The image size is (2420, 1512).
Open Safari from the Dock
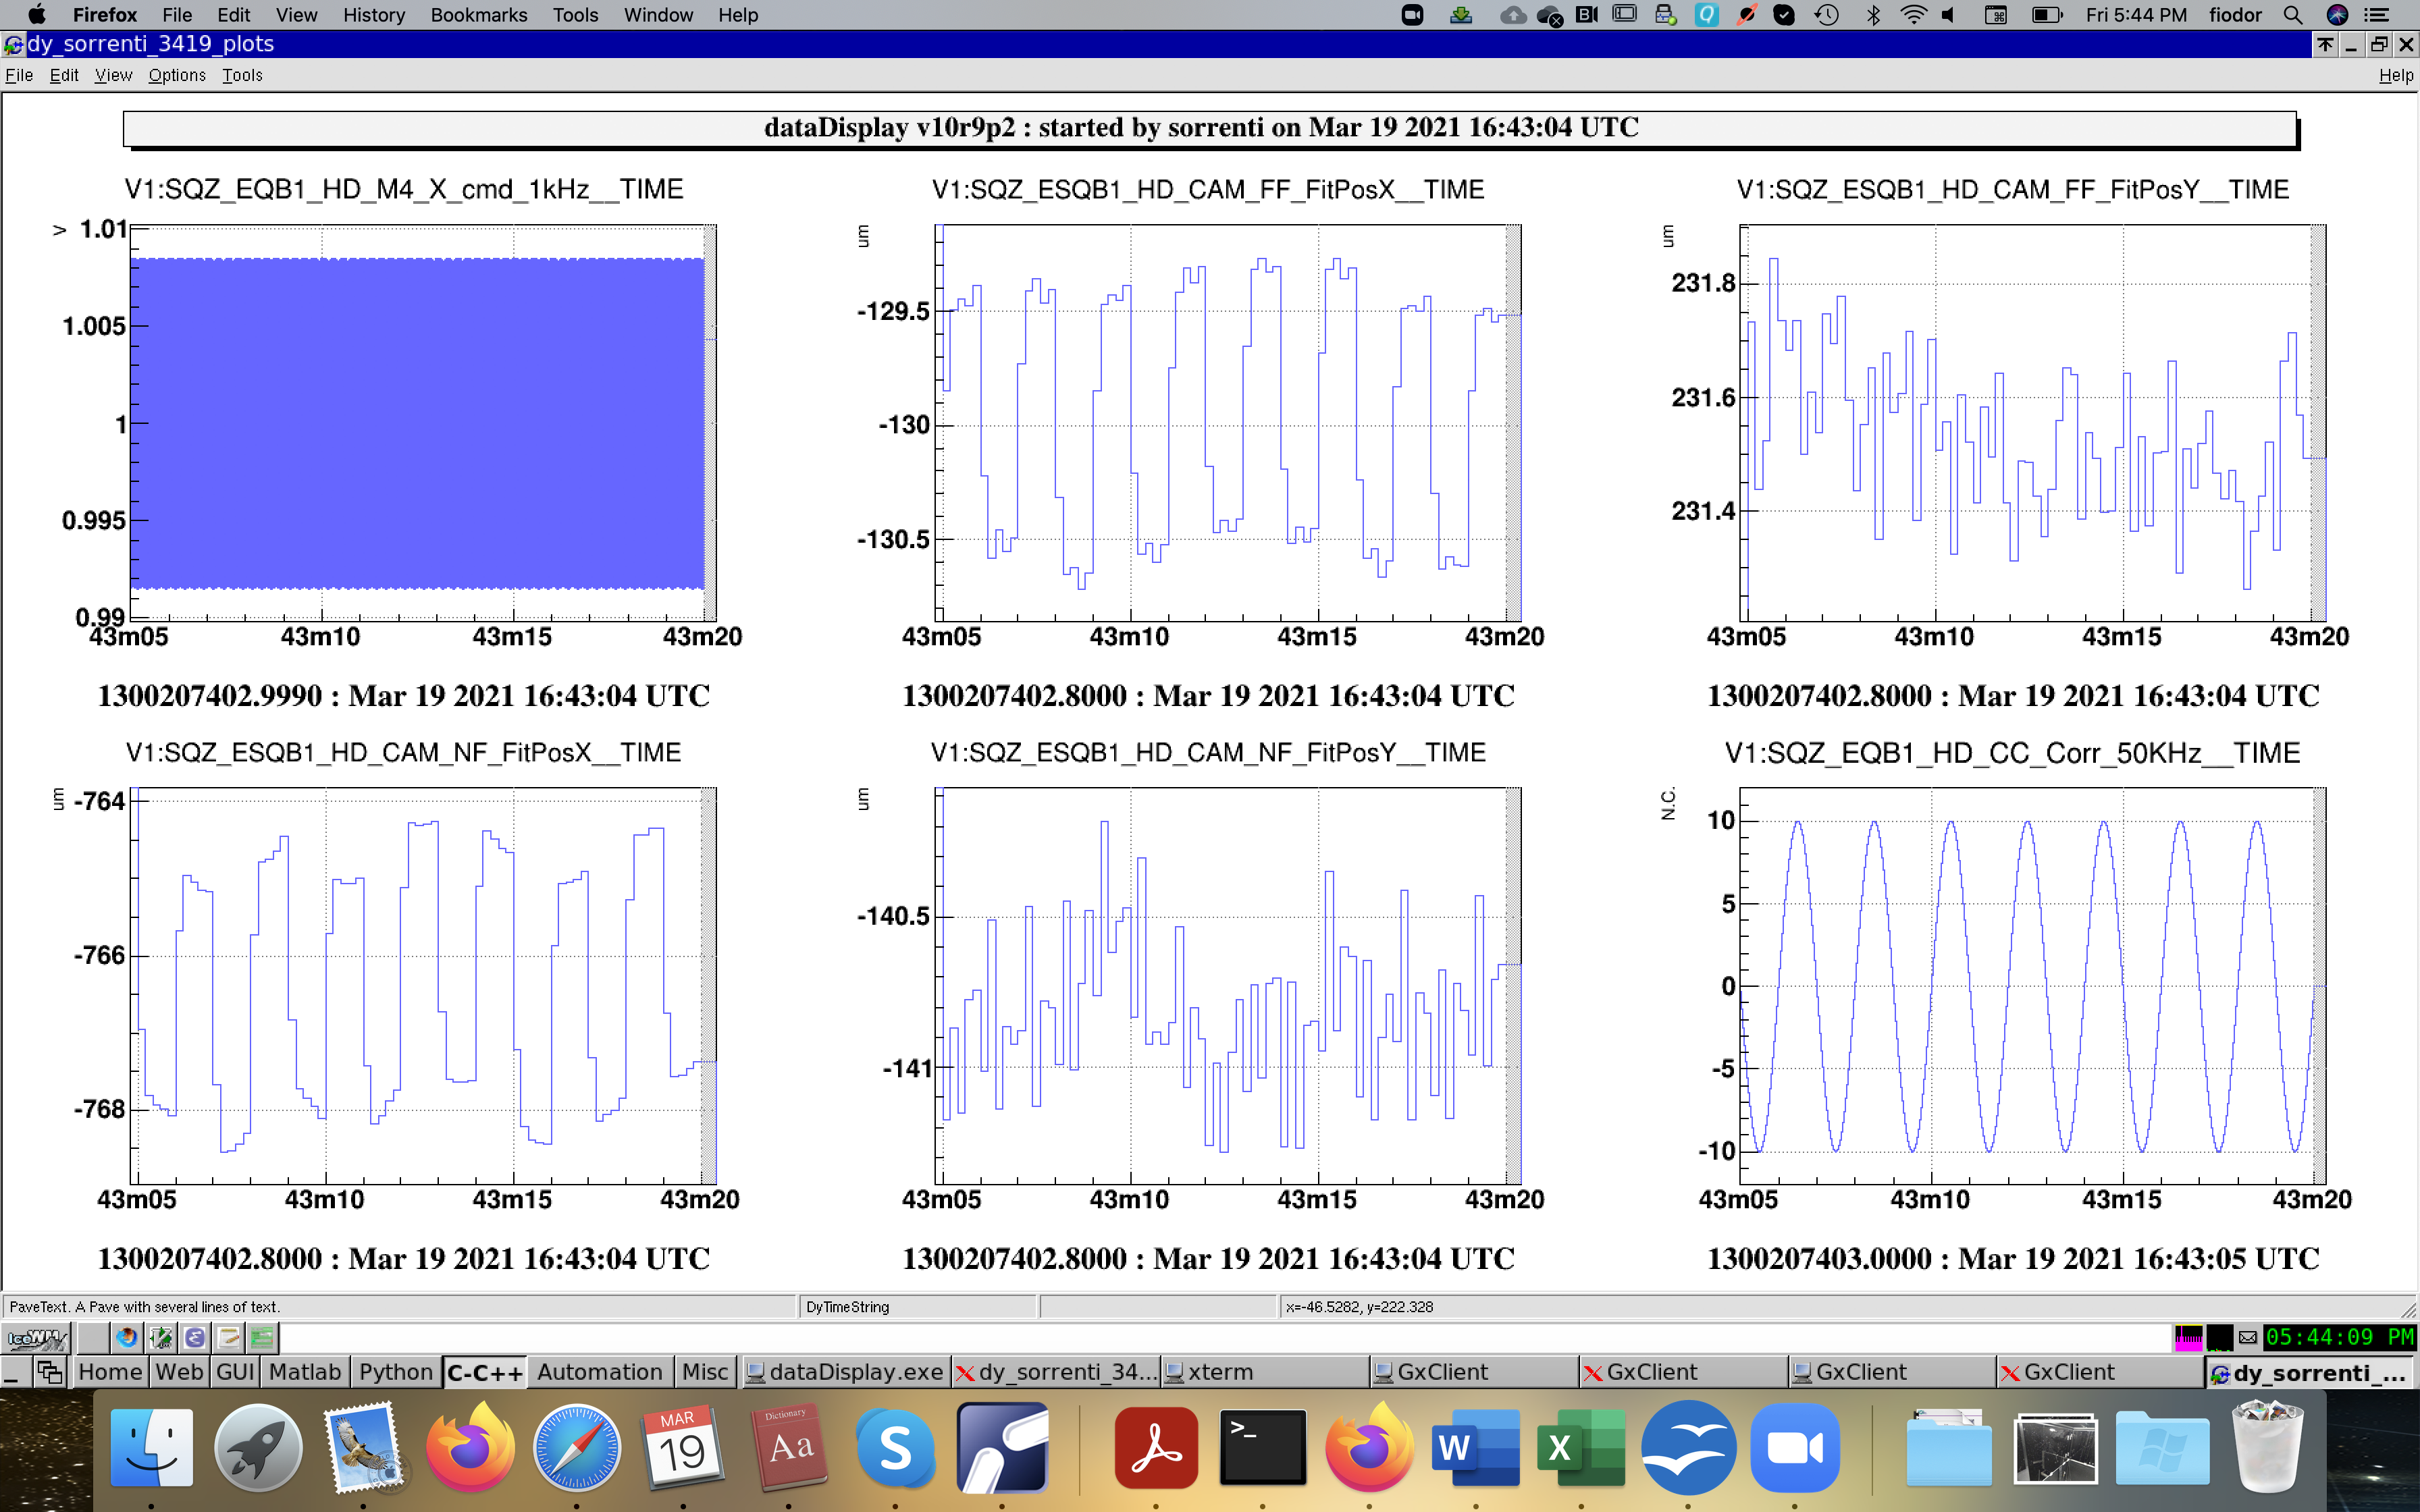coord(577,1447)
